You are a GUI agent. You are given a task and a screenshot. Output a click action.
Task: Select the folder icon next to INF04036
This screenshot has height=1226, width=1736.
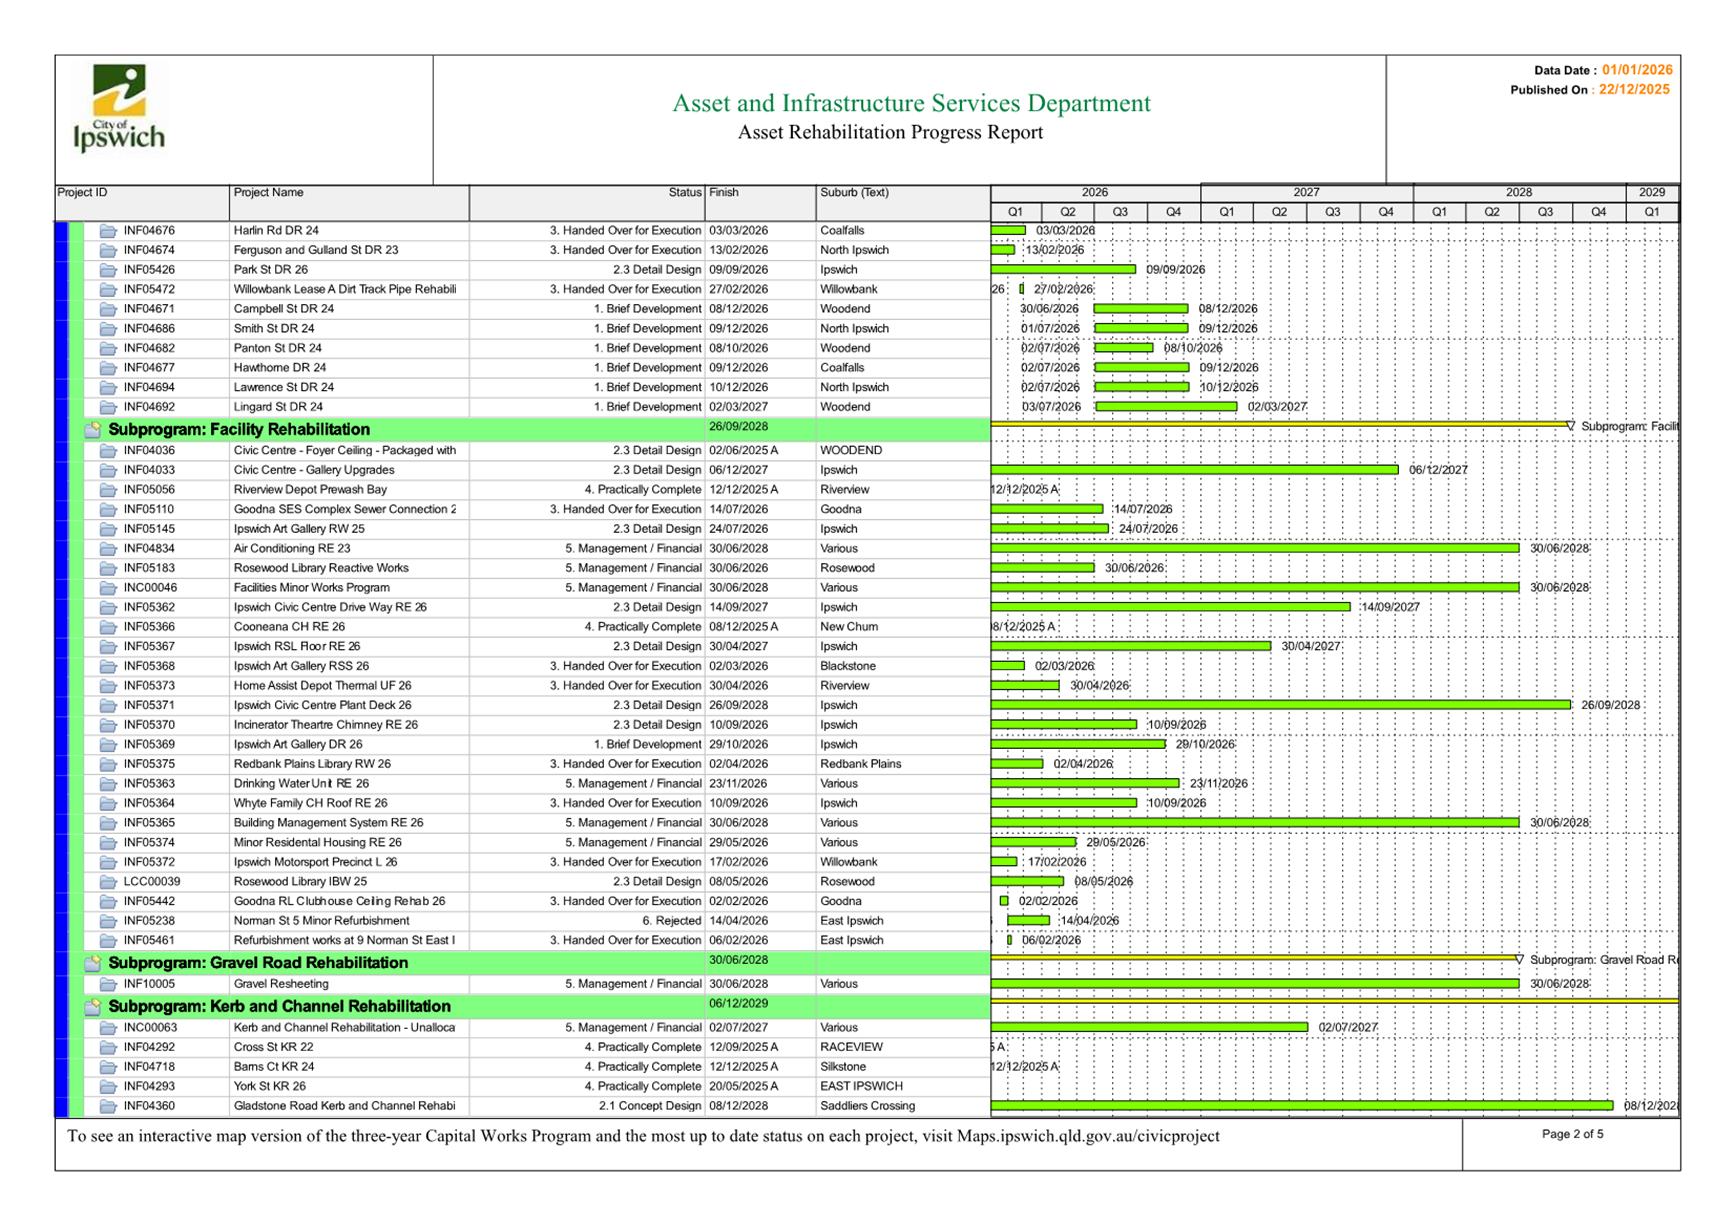click(108, 451)
